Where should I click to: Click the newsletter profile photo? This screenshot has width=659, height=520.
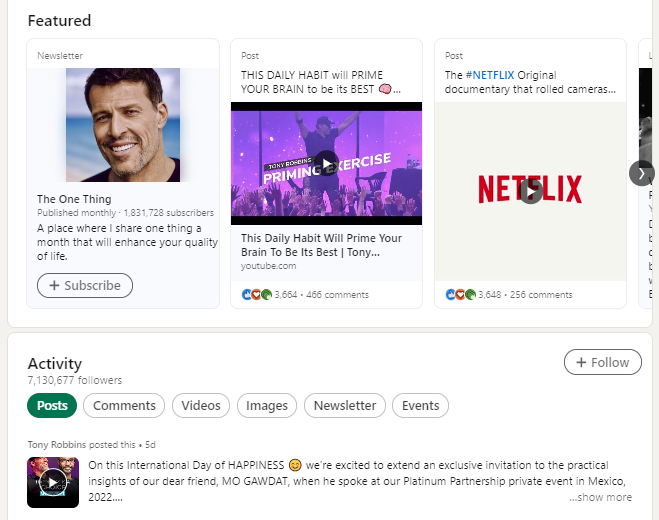tap(123, 125)
